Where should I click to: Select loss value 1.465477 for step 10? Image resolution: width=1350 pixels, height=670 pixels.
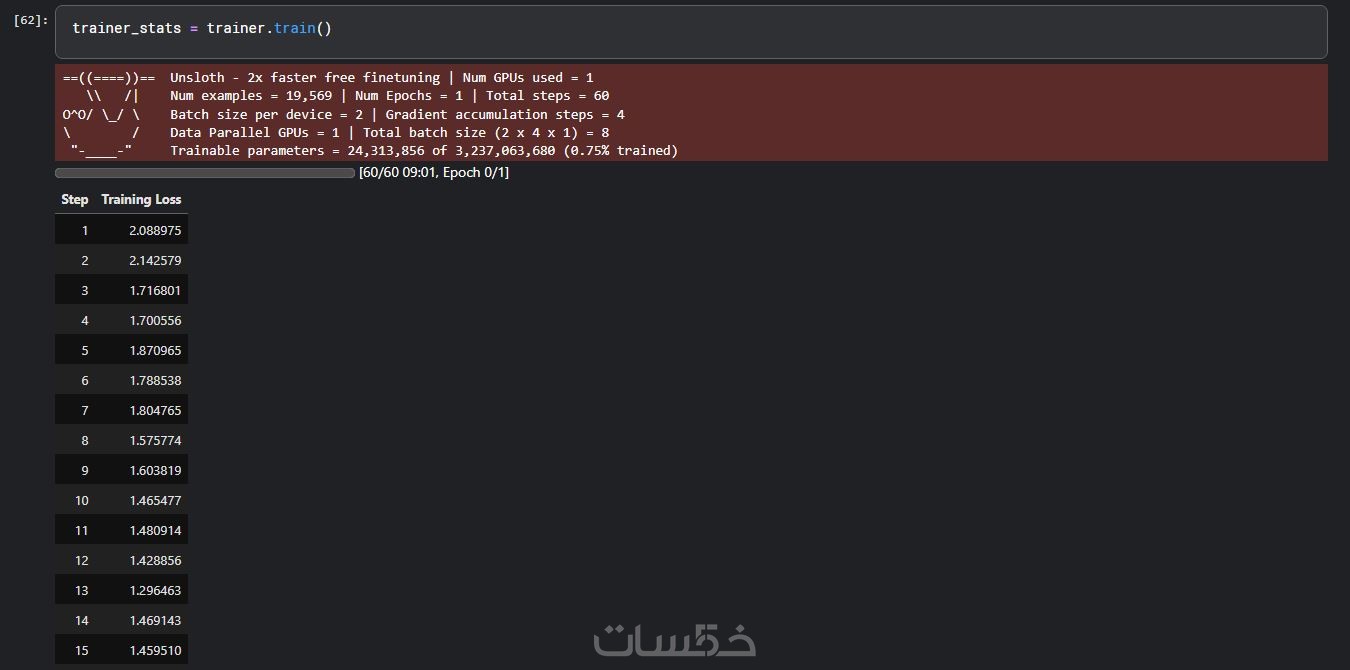coord(155,500)
